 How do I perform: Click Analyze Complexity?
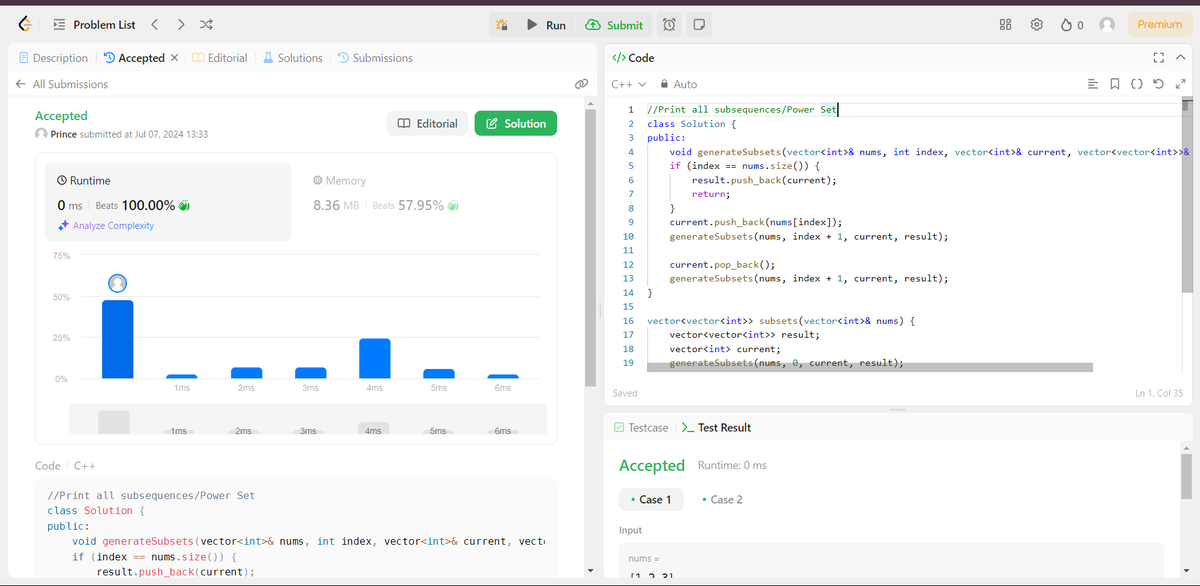[x=107, y=226]
